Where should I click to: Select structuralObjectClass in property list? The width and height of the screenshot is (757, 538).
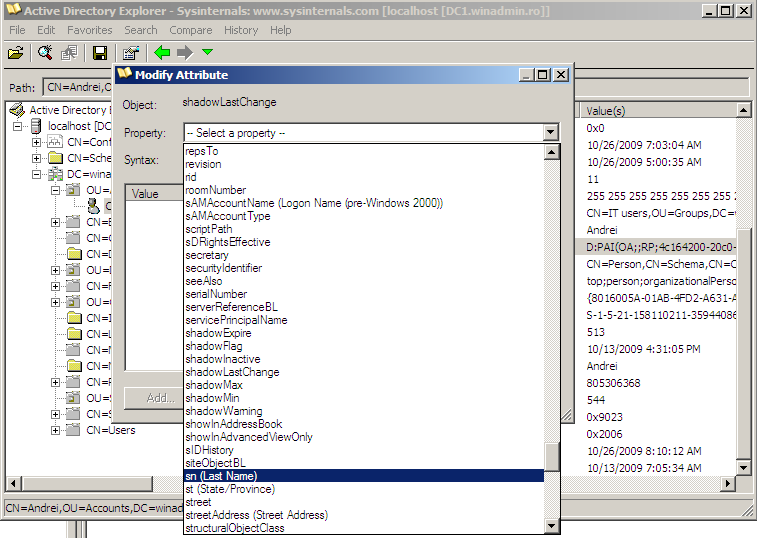coord(364,528)
